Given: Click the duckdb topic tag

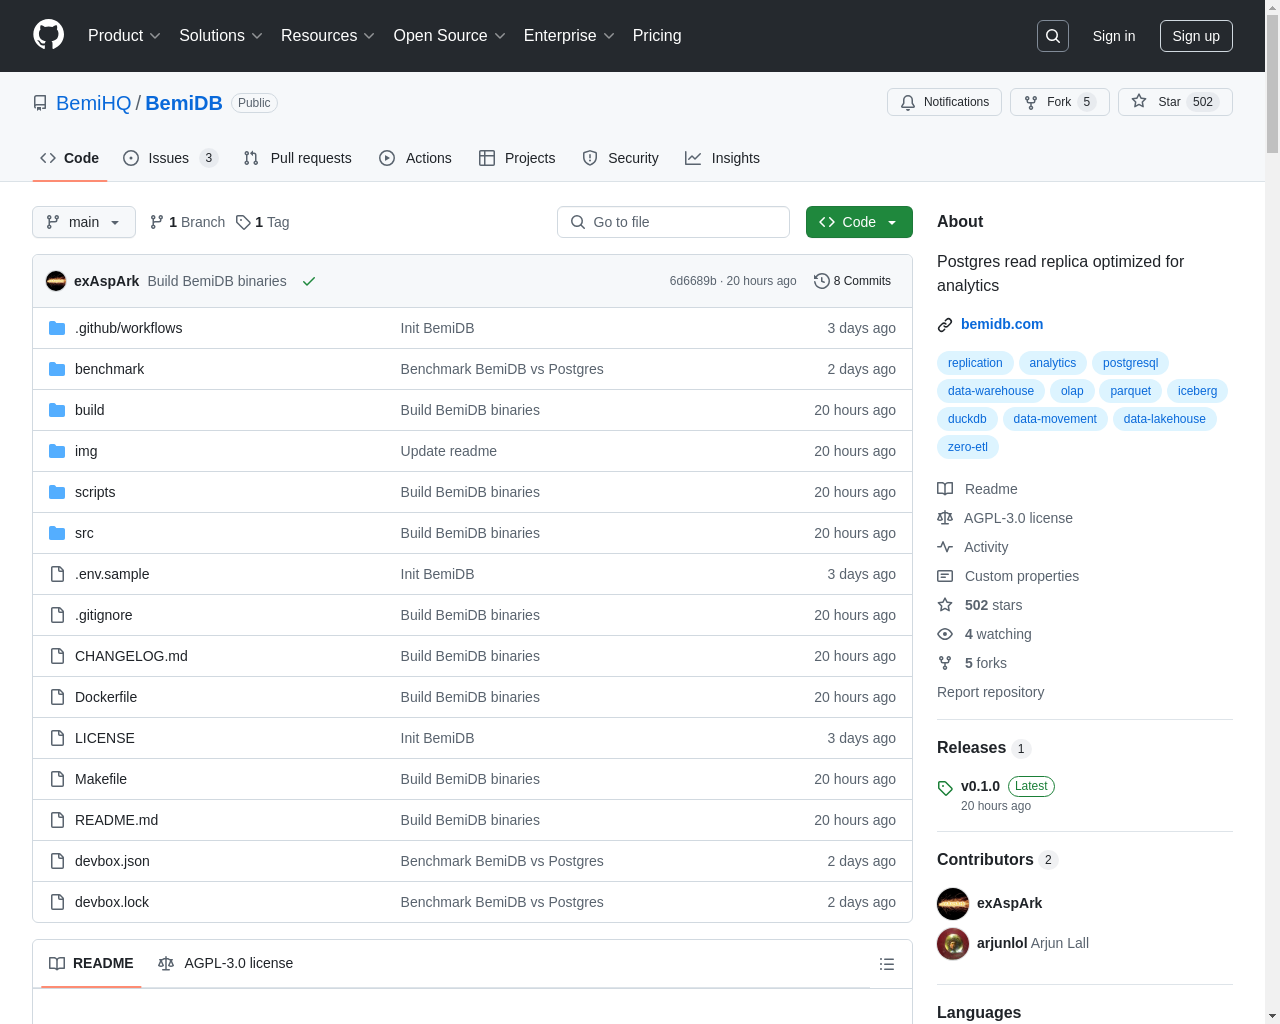Looking at the screenshot, I should [967, 419].
